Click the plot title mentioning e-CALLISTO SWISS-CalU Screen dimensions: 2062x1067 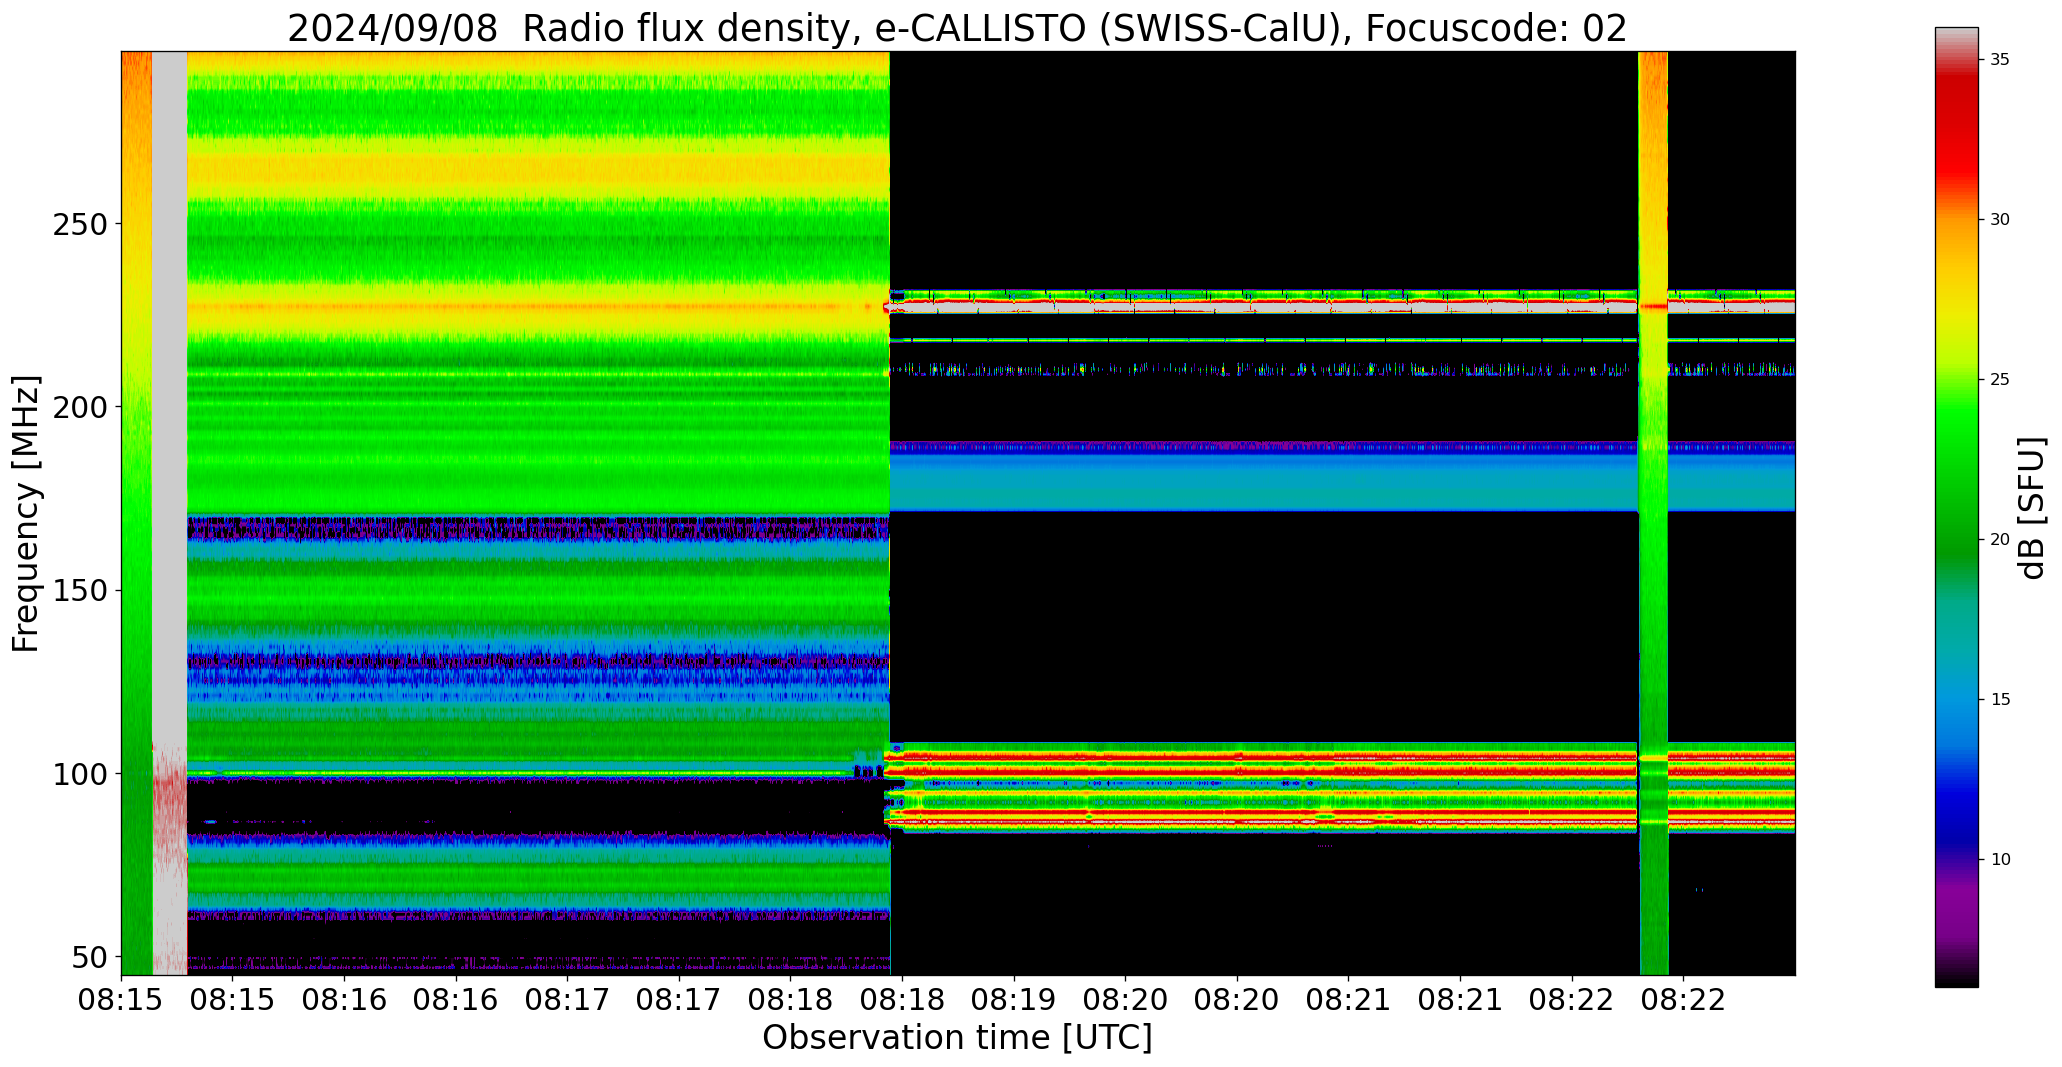(x=957, y=28)
